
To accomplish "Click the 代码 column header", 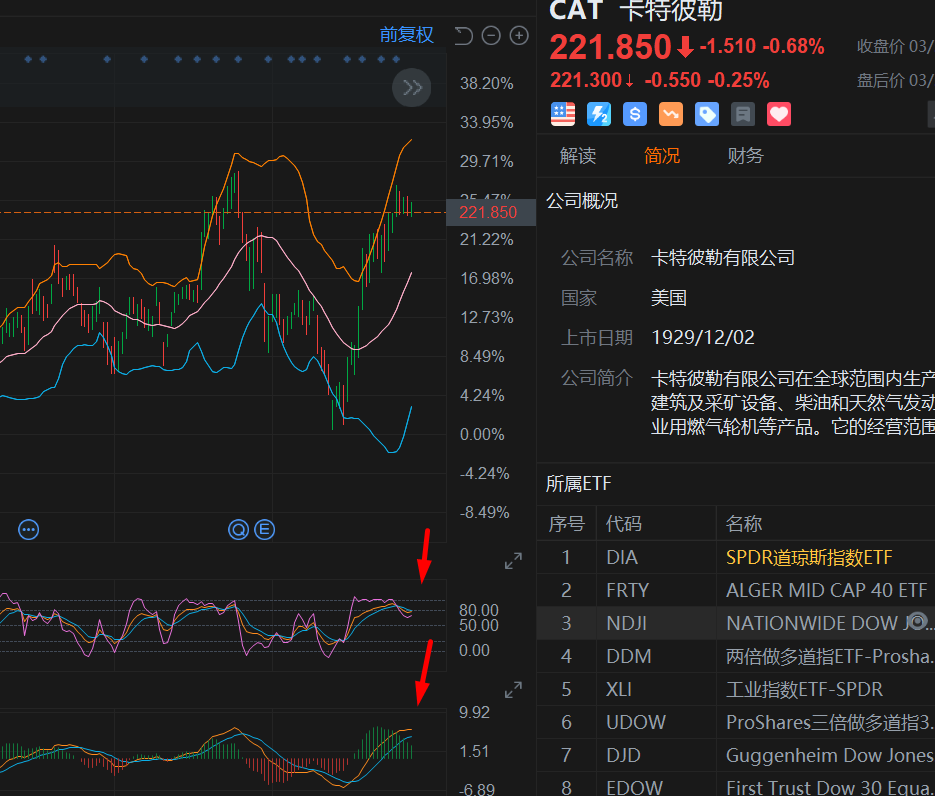I will pyautogui.click(x=624, y=524).
